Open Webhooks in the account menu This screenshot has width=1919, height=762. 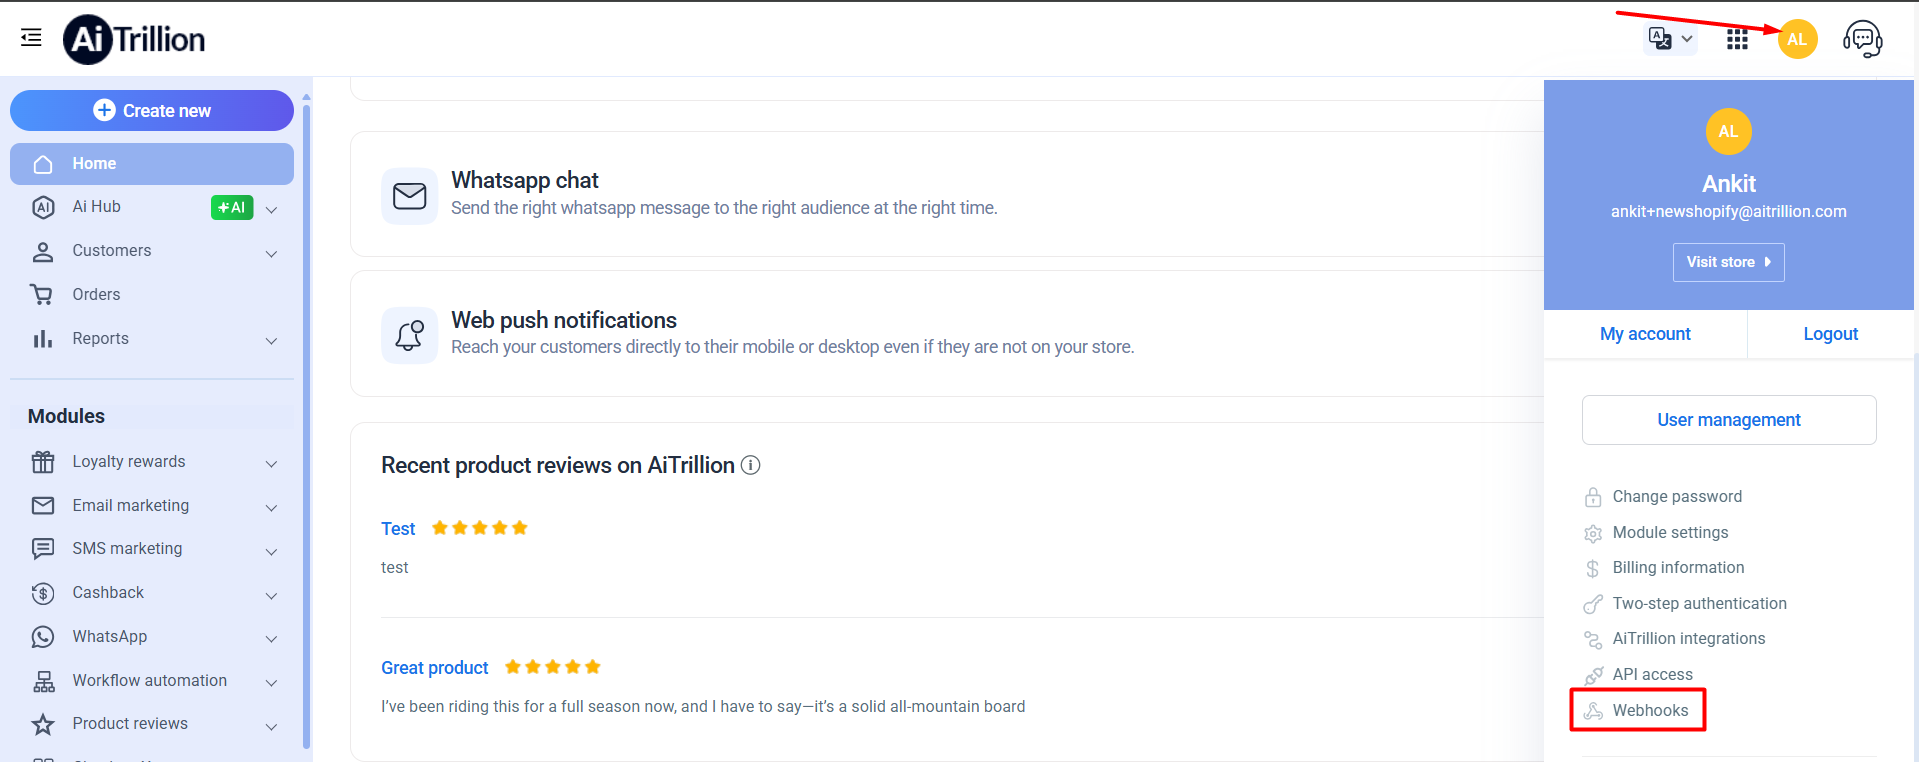1649,710
